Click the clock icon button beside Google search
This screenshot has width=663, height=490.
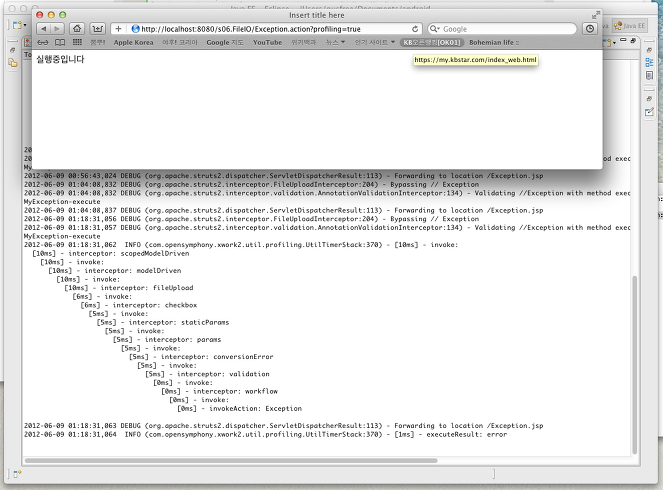point(590,29)
